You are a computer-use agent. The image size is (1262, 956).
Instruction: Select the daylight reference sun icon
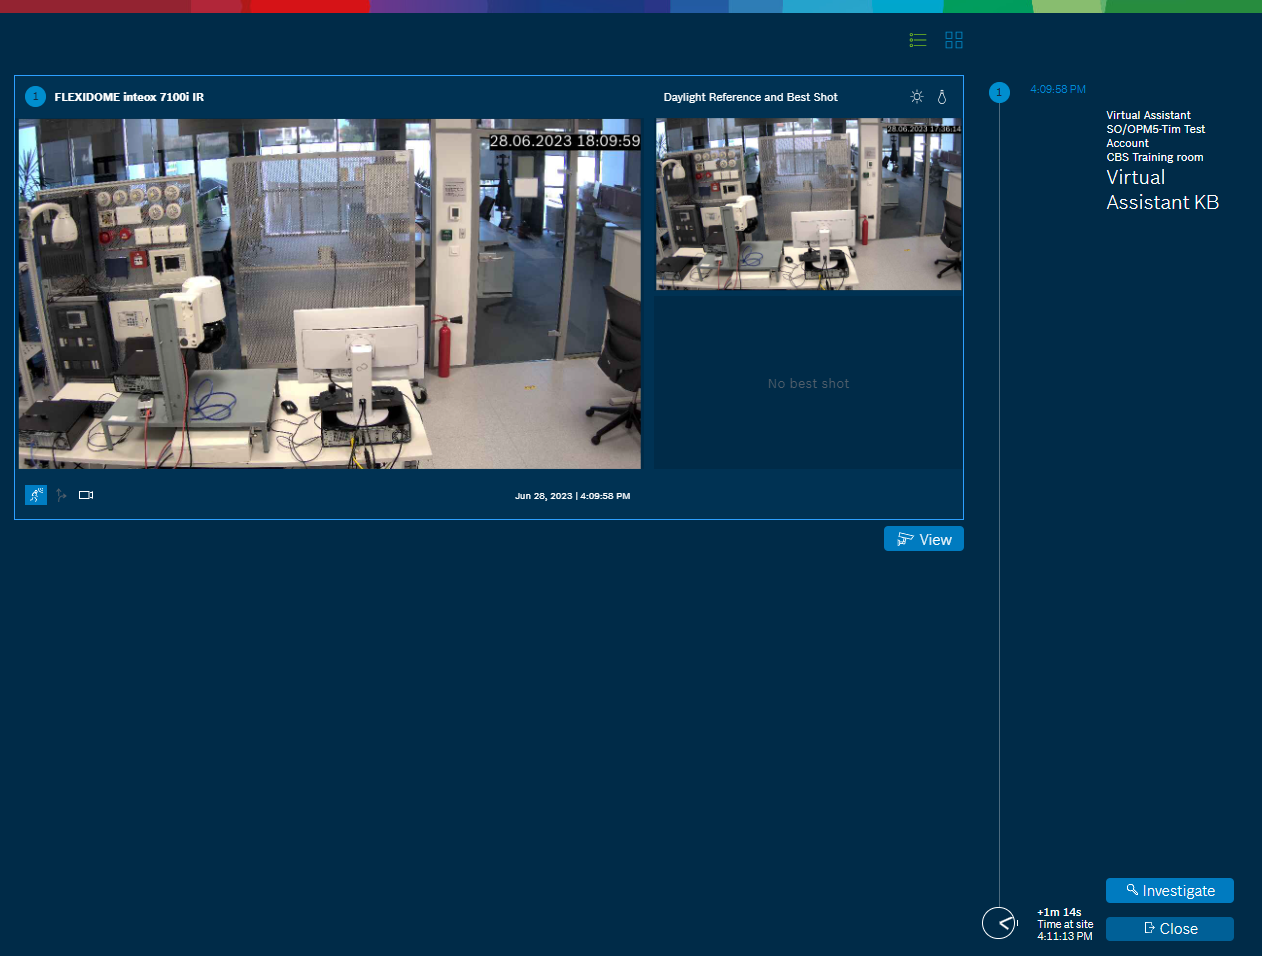pyautogui.click(x=917, y=97)
